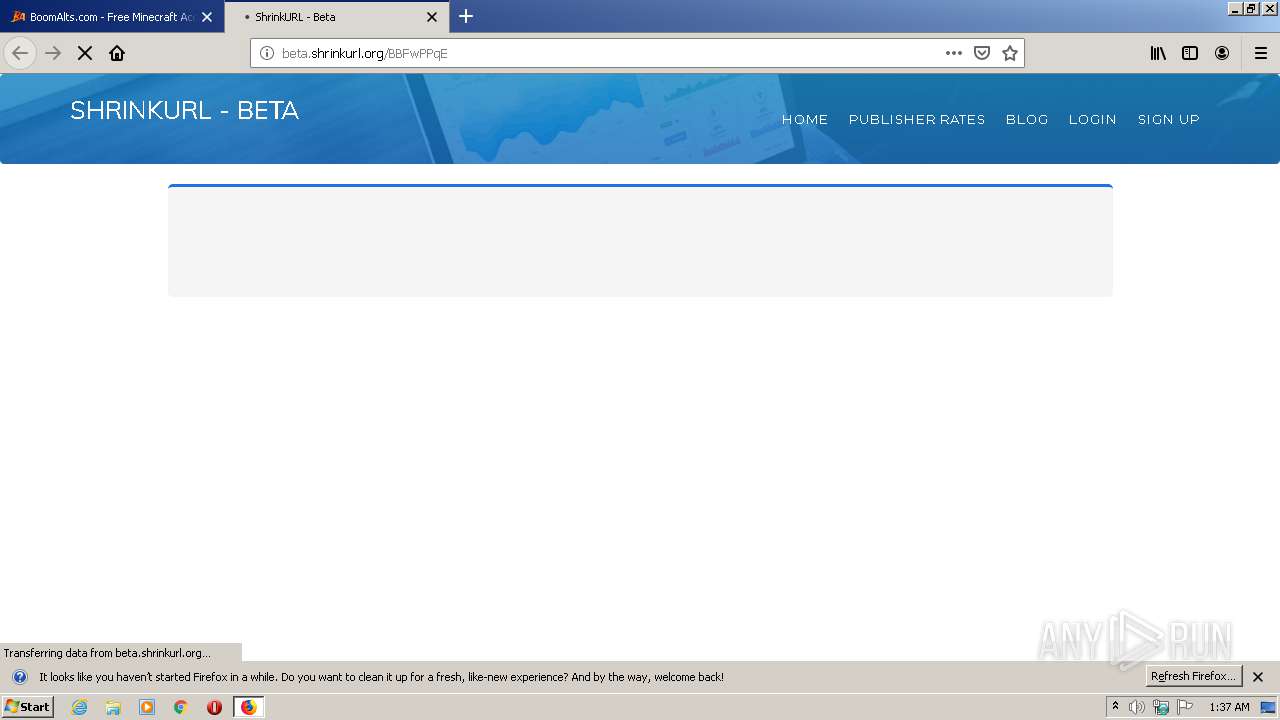Viewport: 1280px width, 720px height.
Task: Open page actions three-dot menu
Action: coord(954,53)
